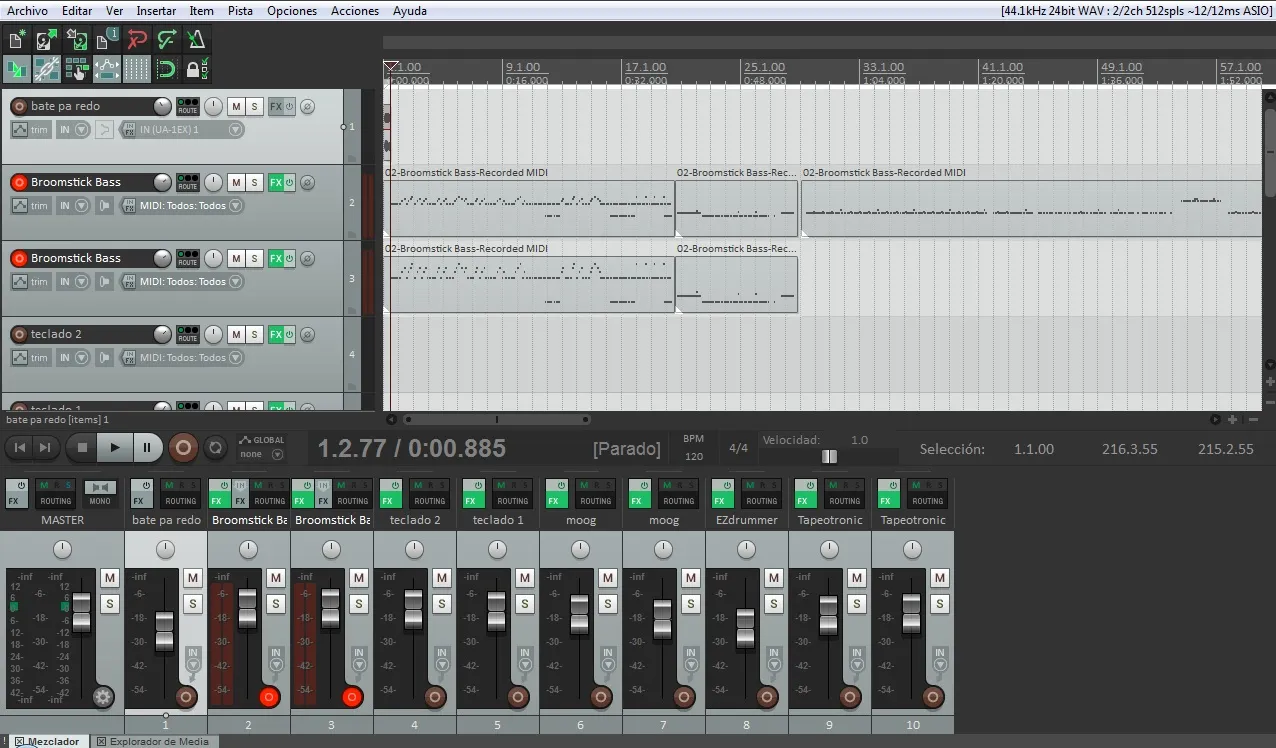Toggle the repeat loop button
Screen dimensions: 1276x748
(x=214, y=448)
